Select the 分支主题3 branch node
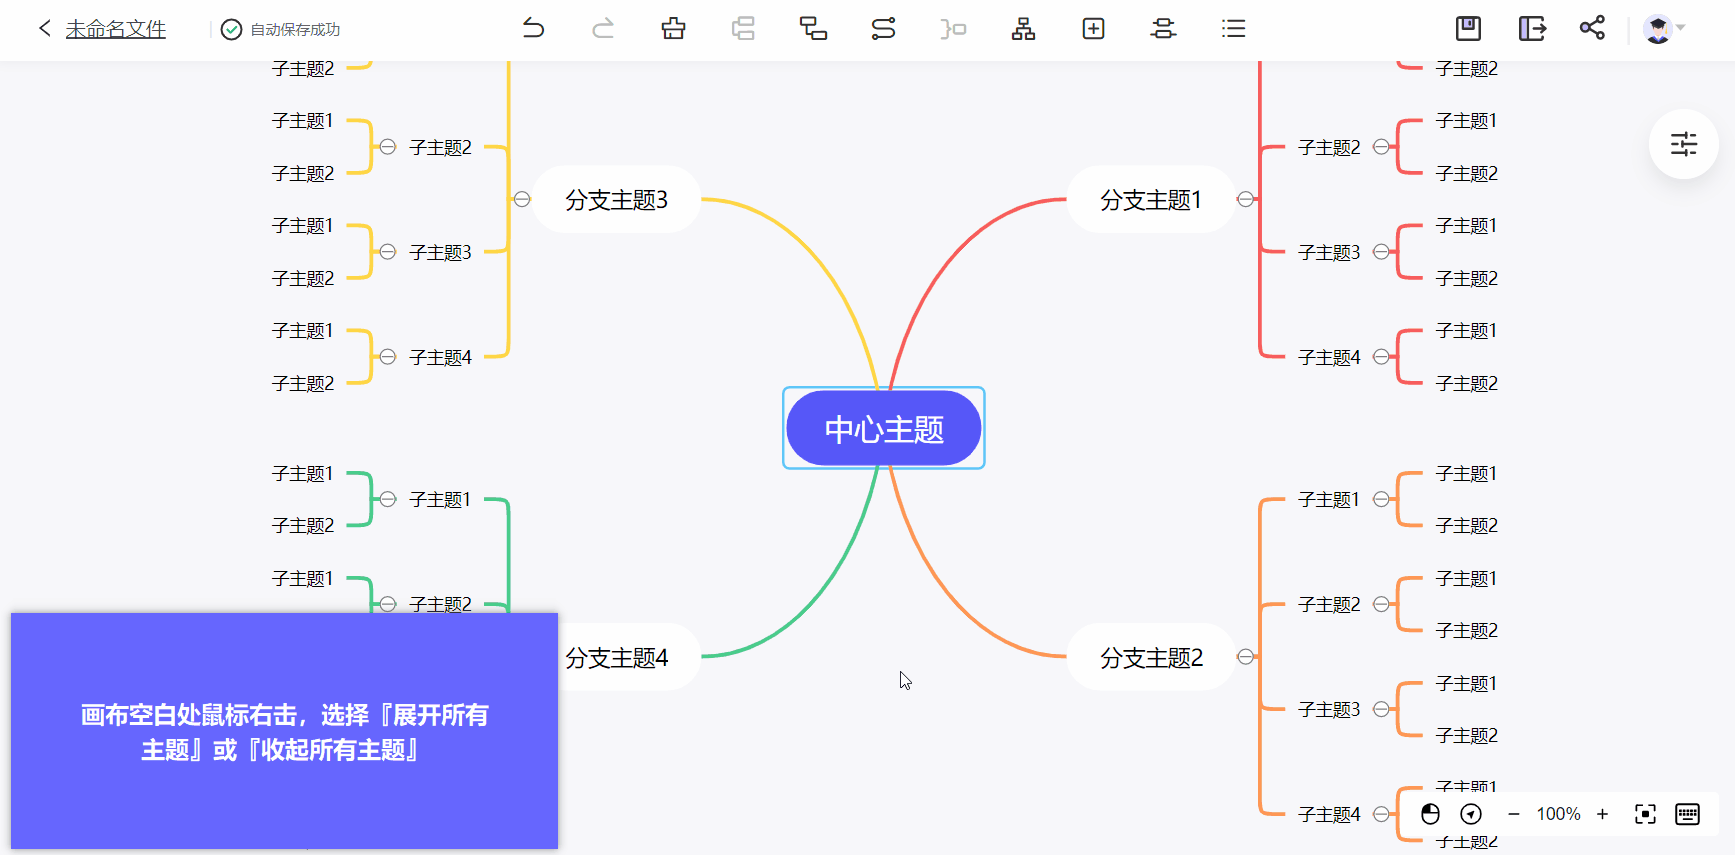Viewport: 1735px width, 855px height. [616, 199]
